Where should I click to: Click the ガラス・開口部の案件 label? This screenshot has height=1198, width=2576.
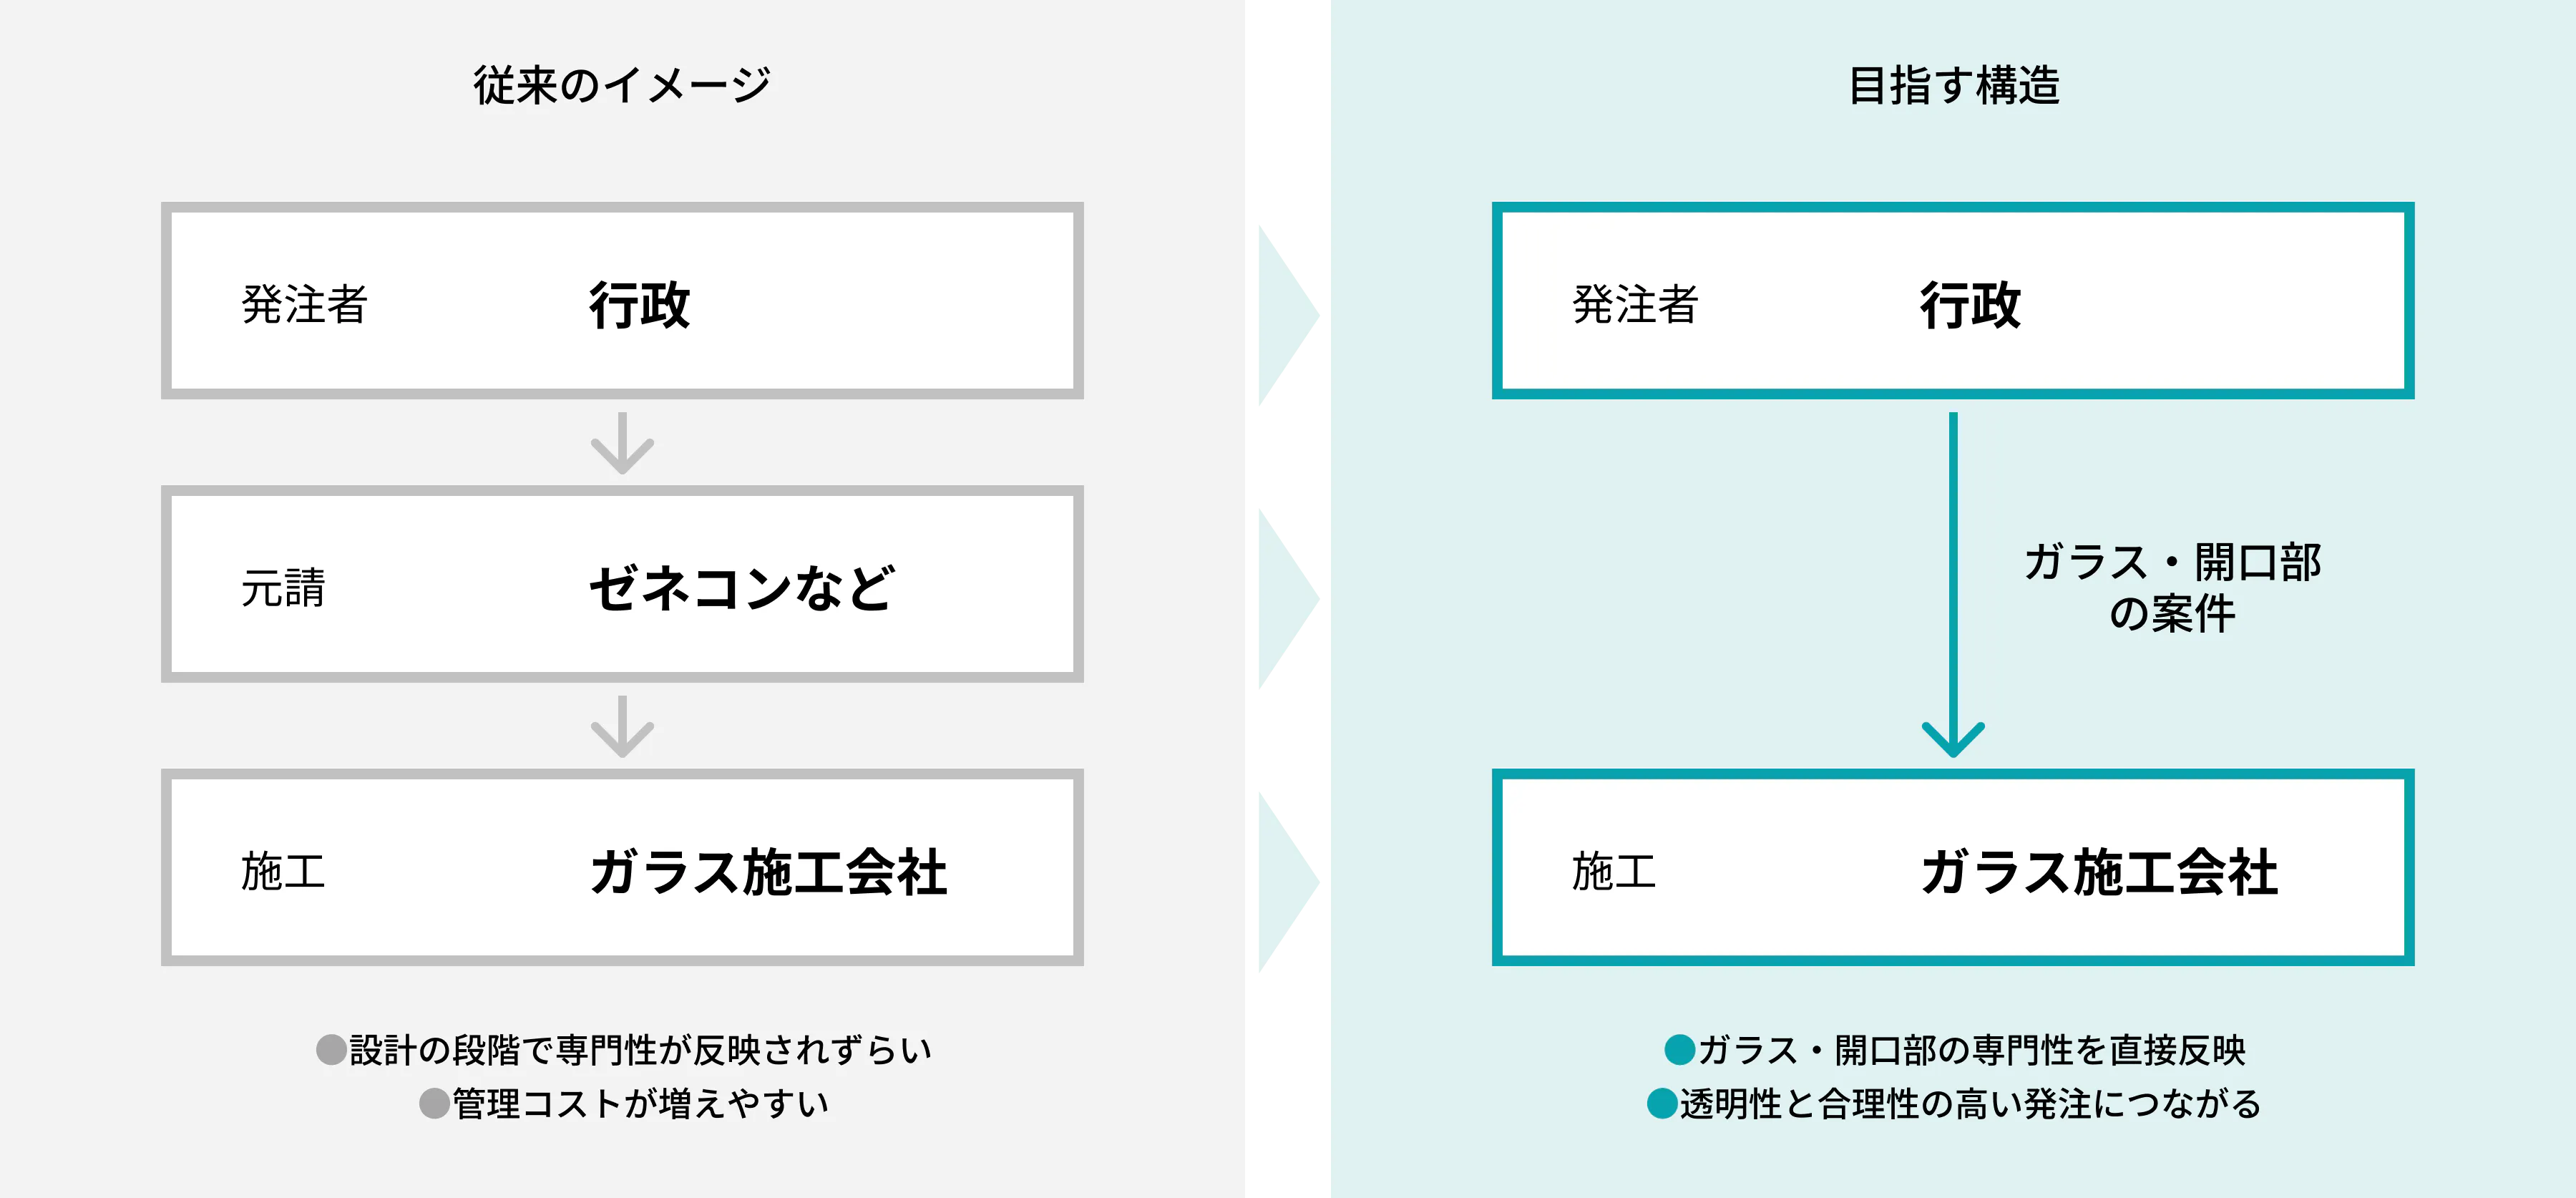[2172, 587]
